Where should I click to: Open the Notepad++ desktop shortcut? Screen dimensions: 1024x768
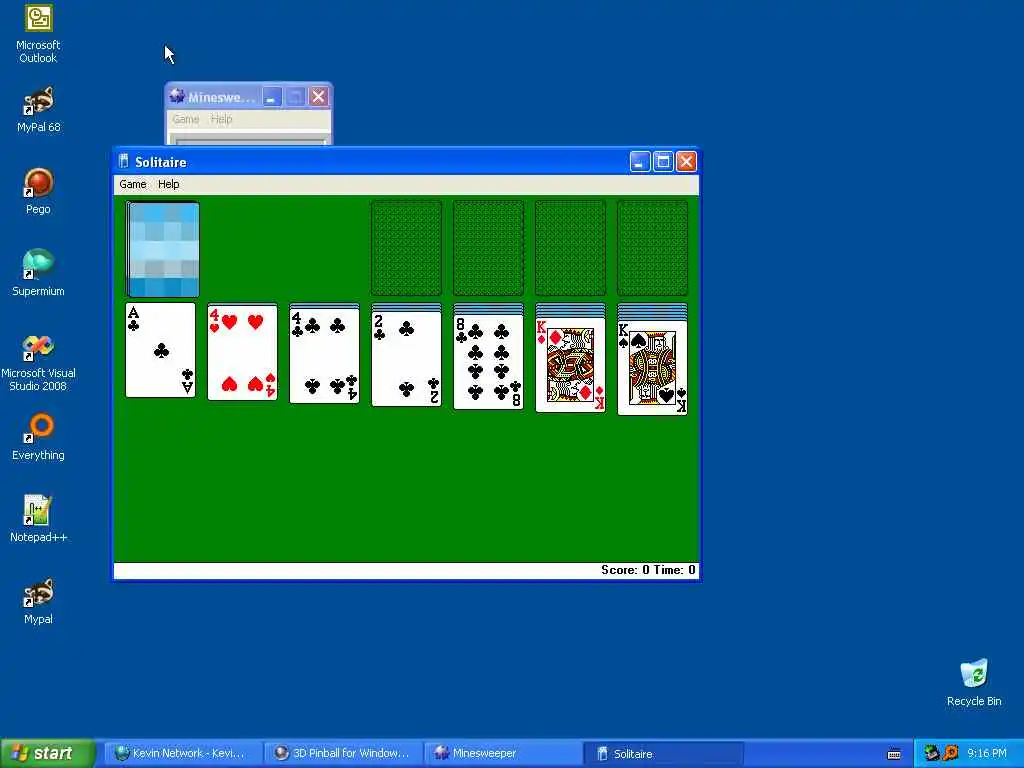38,519
